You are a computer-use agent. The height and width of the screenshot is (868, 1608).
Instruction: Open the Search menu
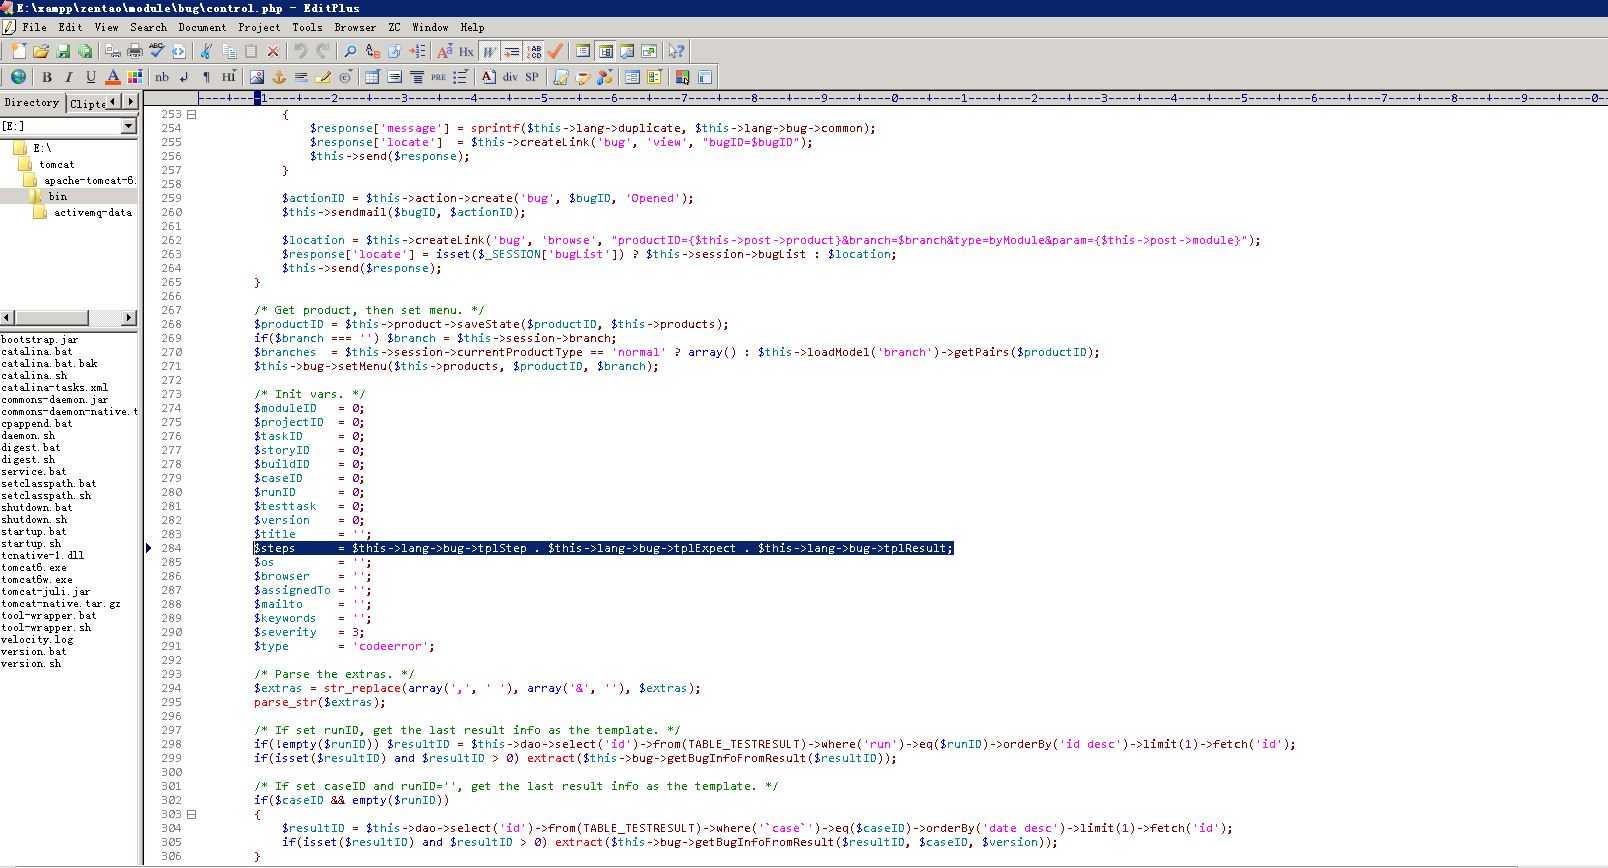point(148,27)
